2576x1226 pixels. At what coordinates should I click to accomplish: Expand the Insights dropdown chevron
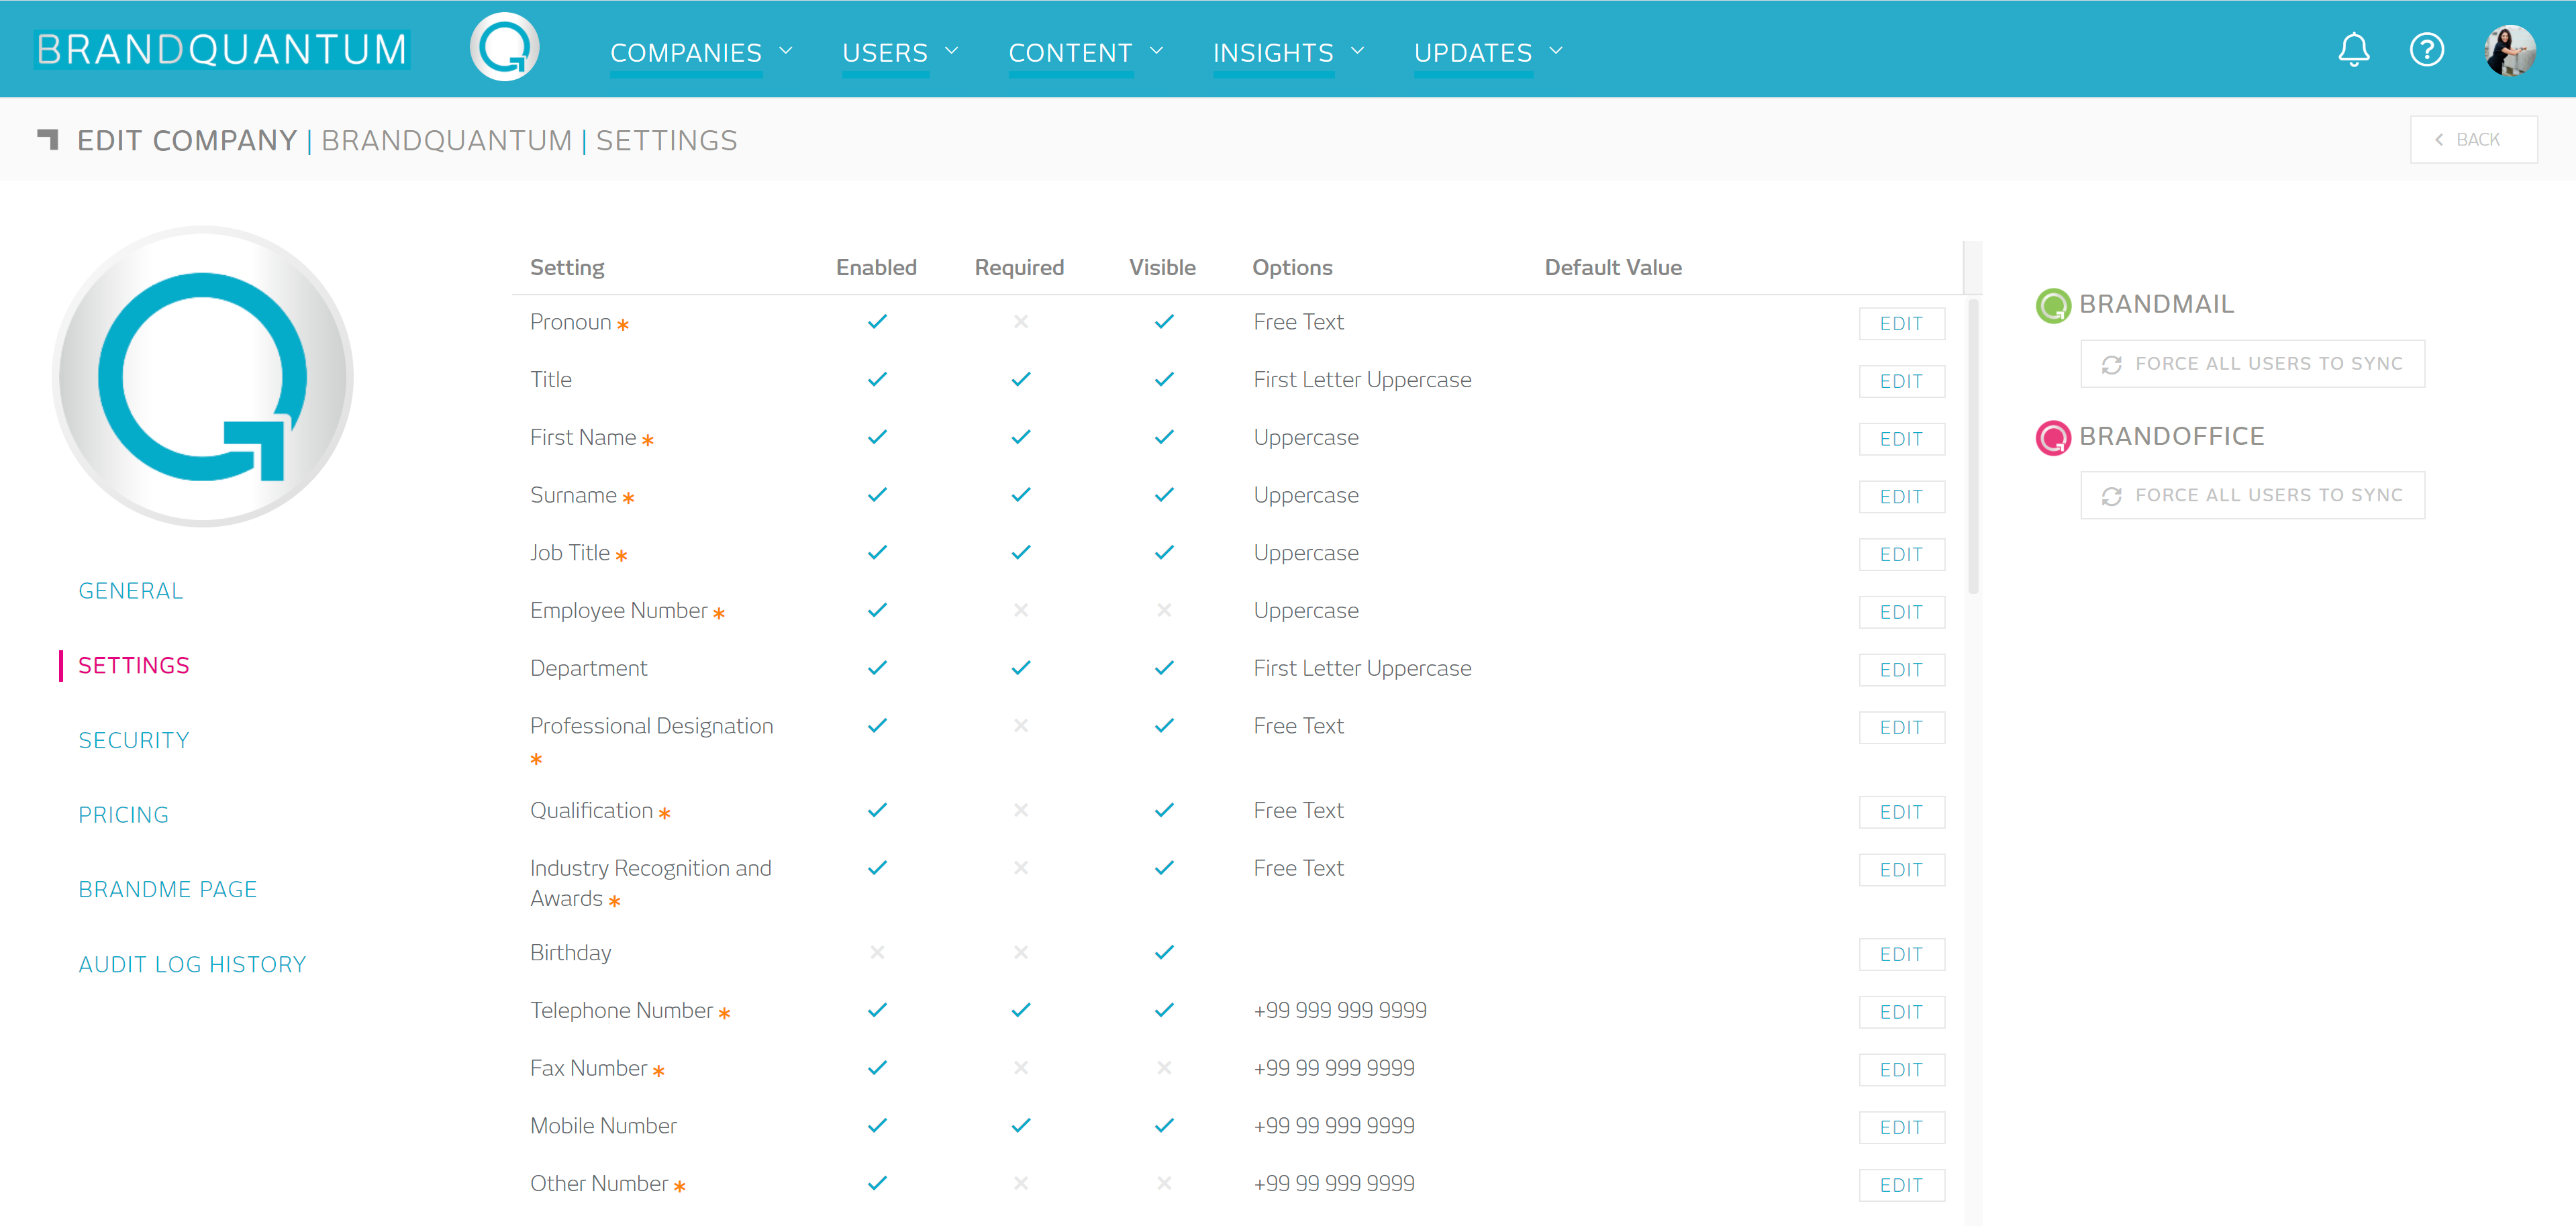(1357, 51)
